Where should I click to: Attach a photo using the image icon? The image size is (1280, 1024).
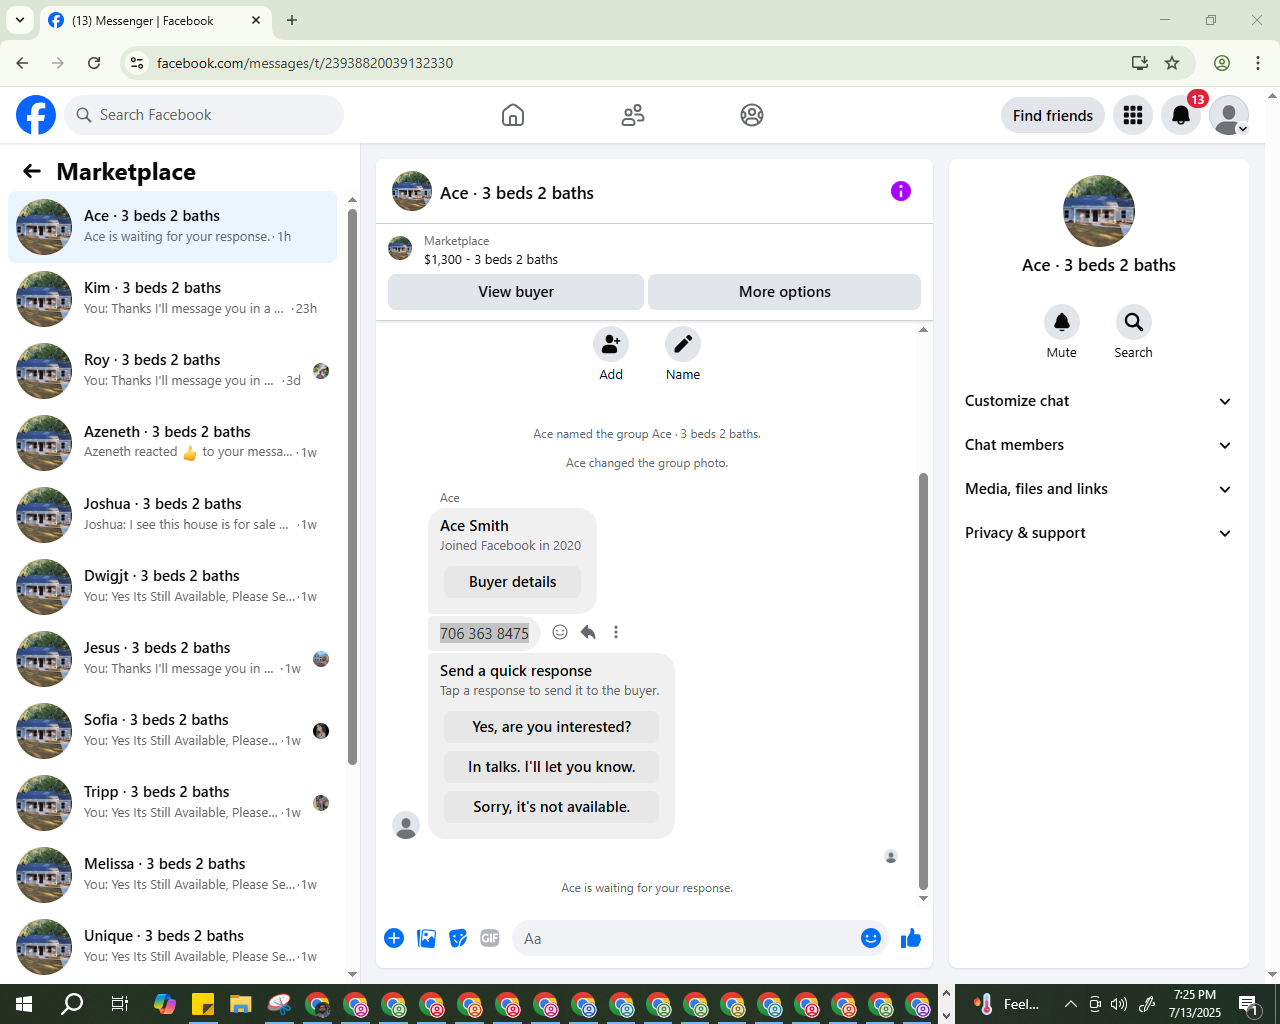click(x=426, y=938)
